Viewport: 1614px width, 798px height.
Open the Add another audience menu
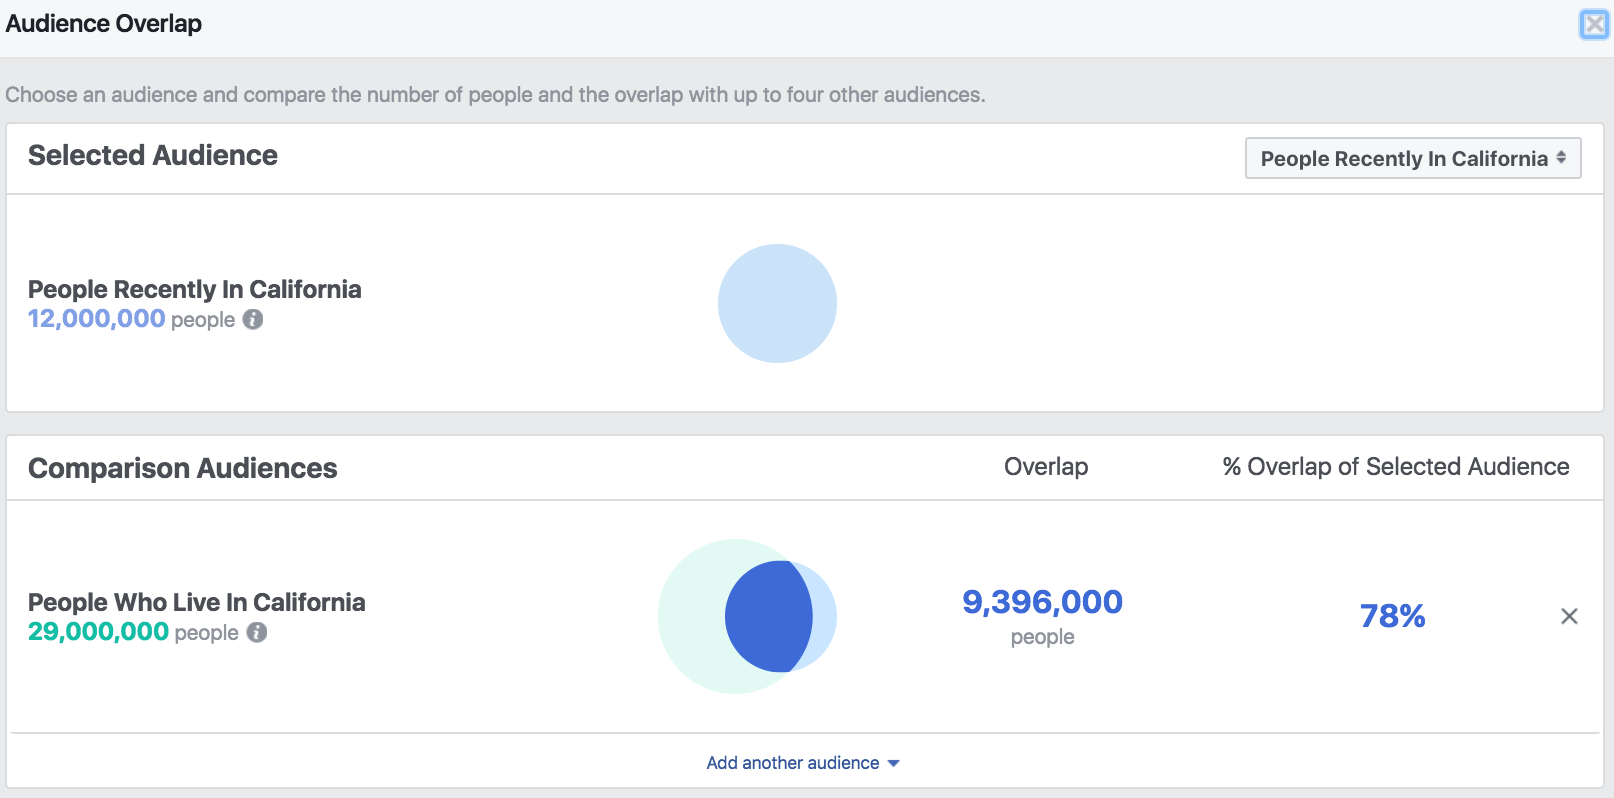[803, 763]
